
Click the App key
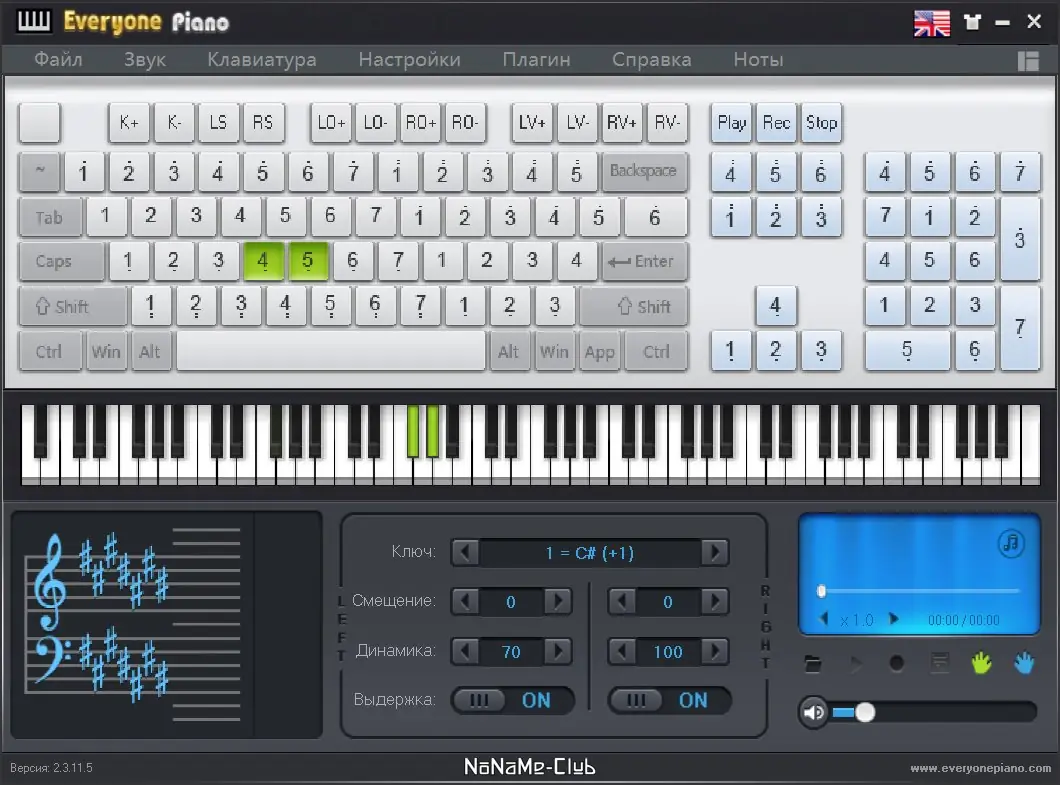600,352
